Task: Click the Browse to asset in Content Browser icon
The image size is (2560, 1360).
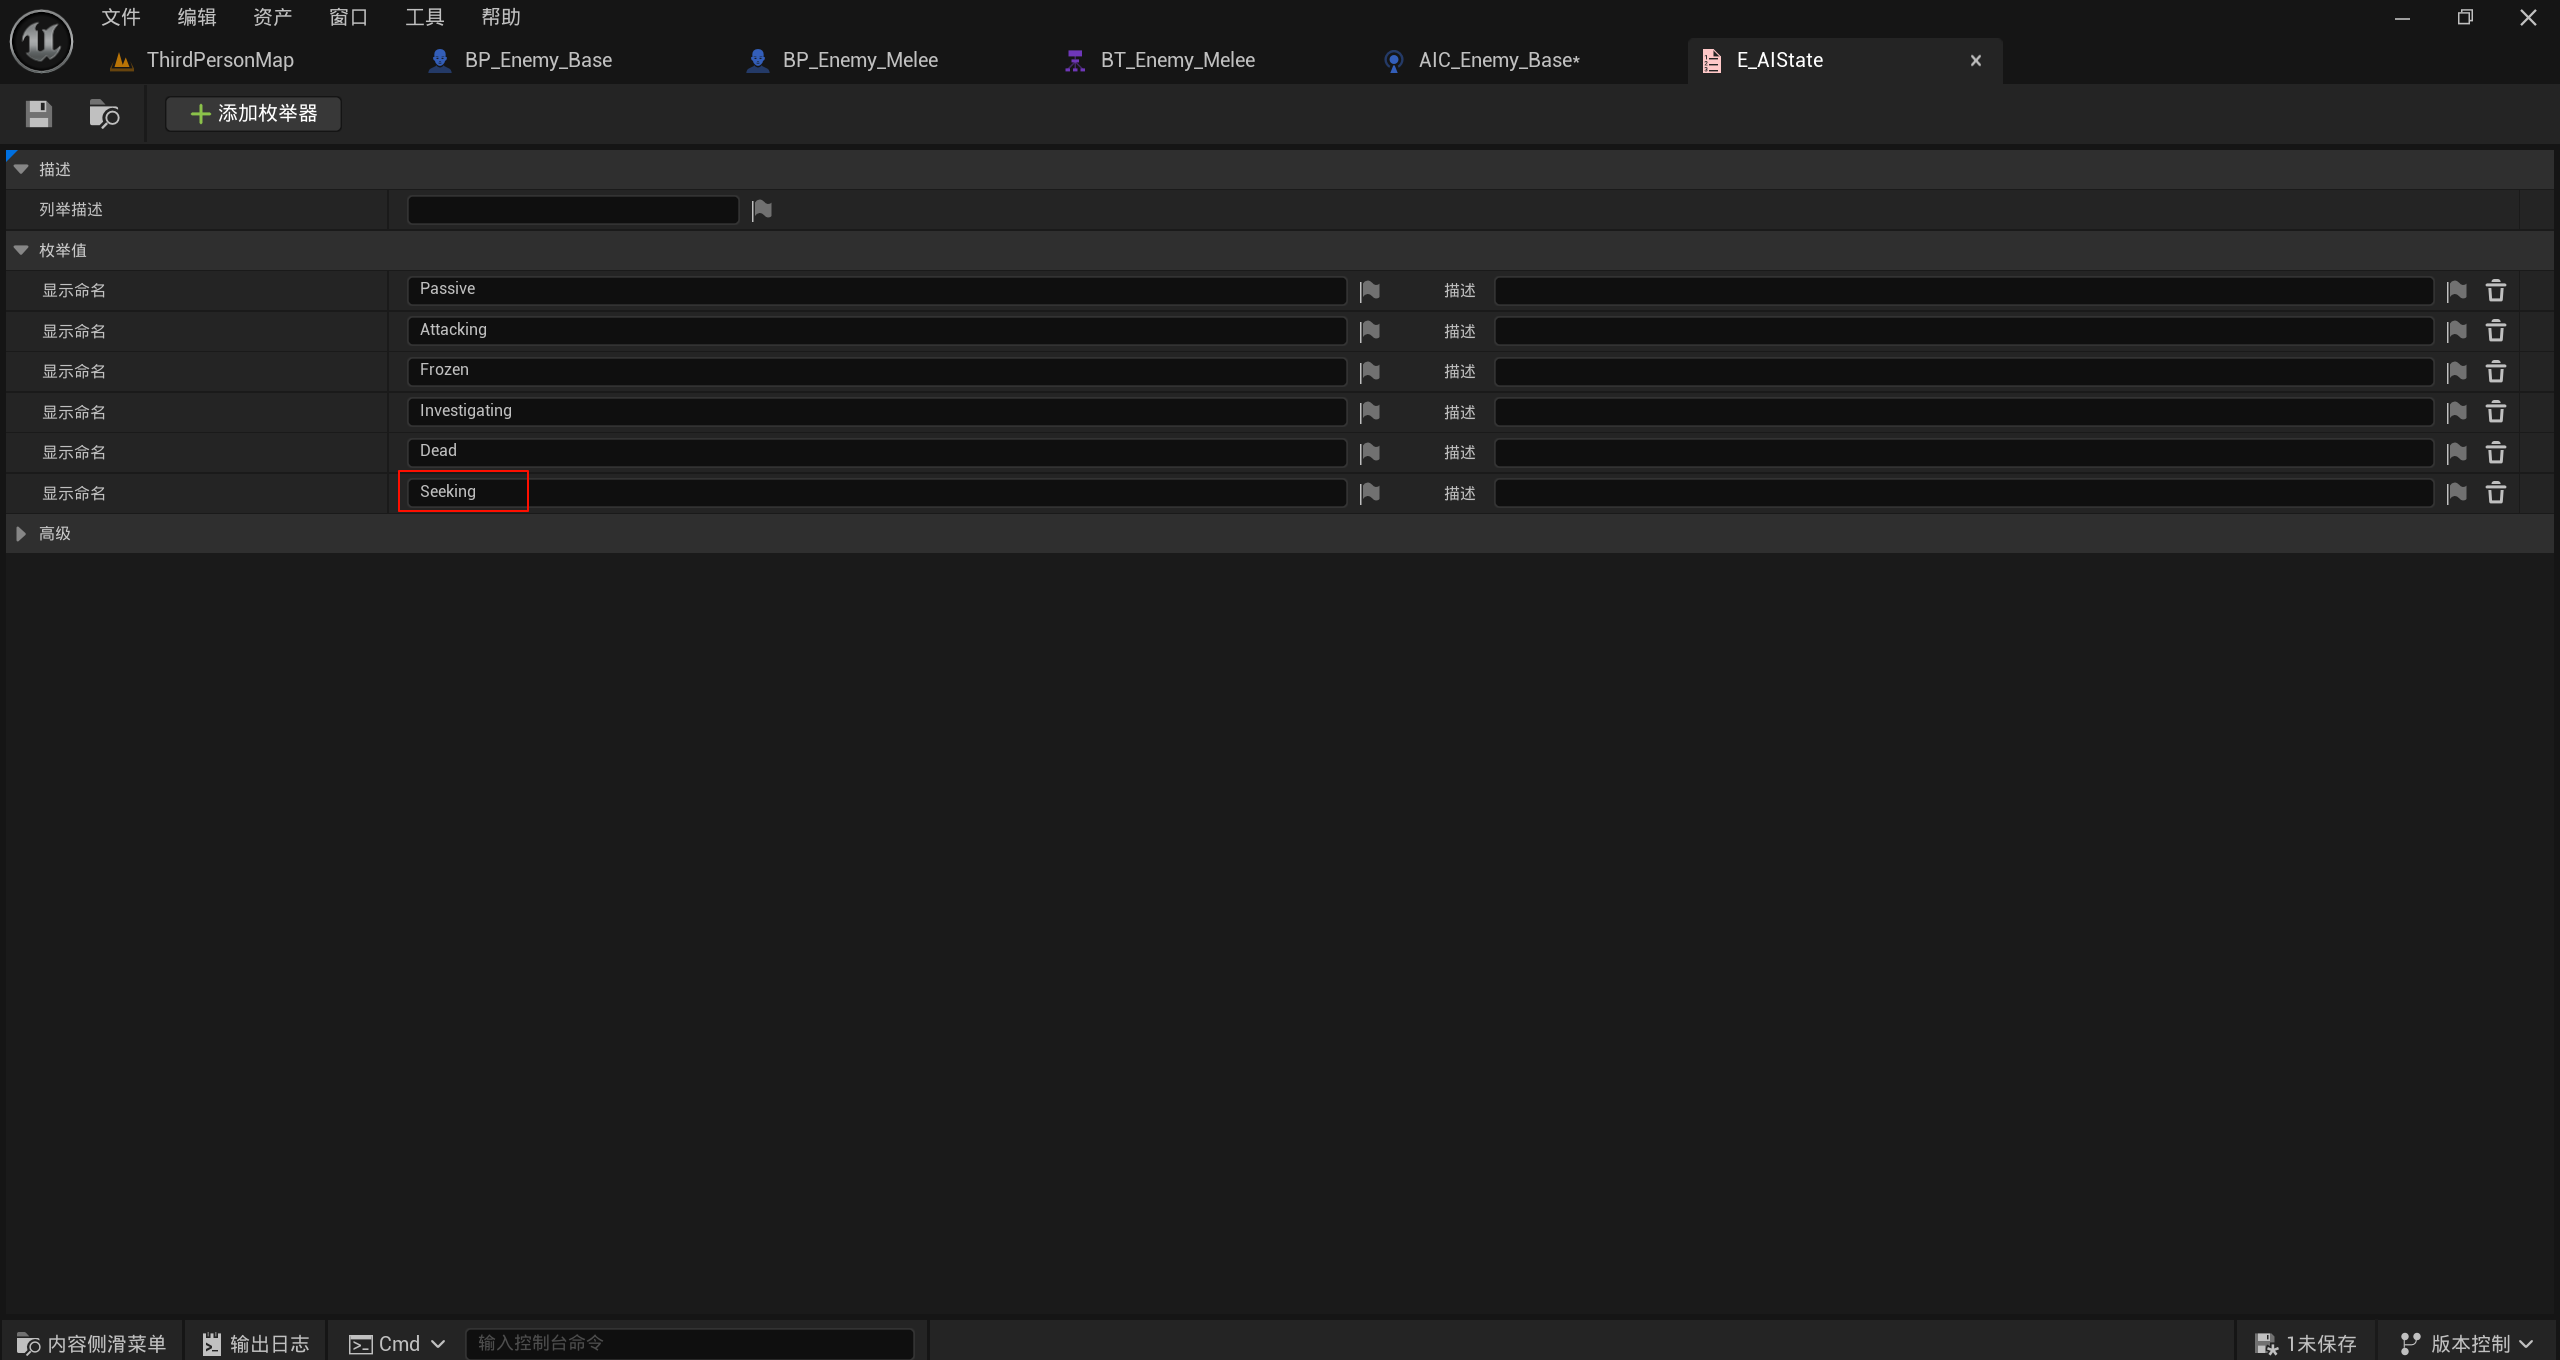Action: [104, 114]
